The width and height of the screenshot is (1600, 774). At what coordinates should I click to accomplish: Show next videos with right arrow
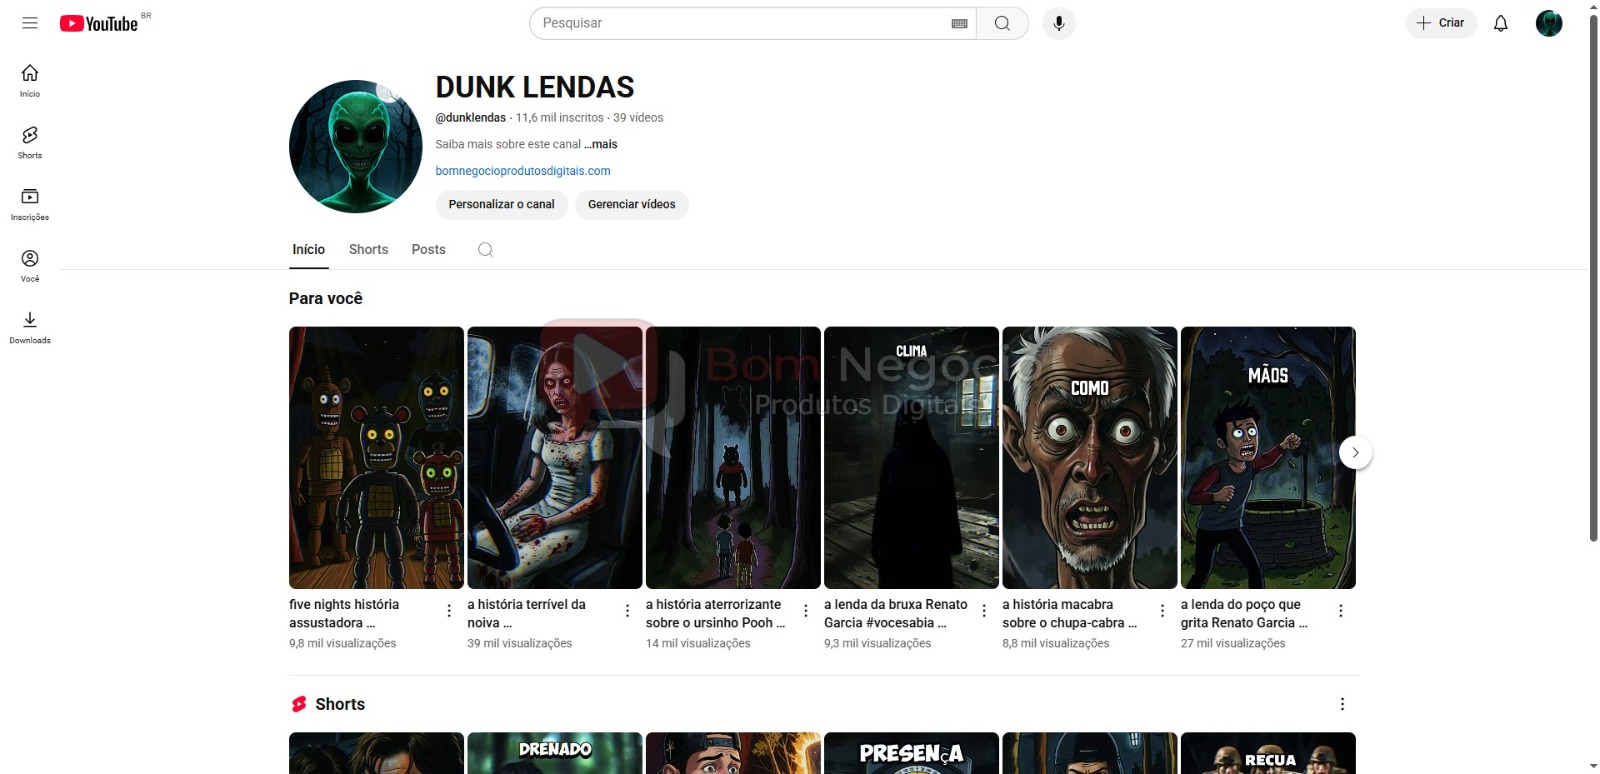1355,453
